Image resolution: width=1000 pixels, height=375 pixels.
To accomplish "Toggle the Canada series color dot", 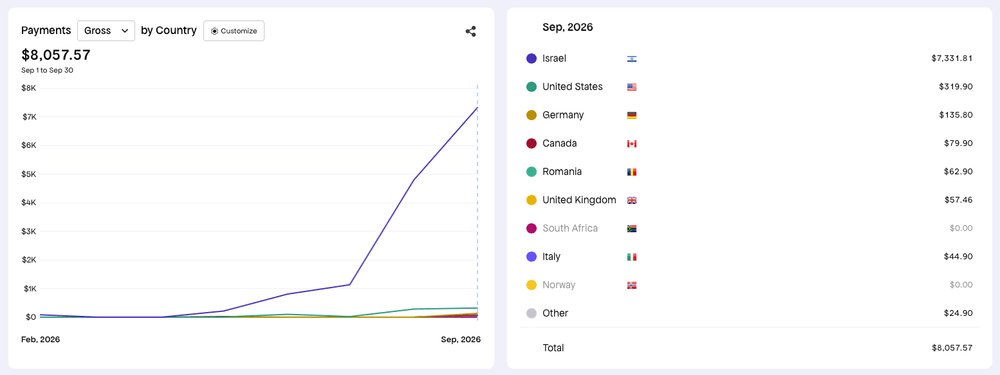I will tap(531, 143).
